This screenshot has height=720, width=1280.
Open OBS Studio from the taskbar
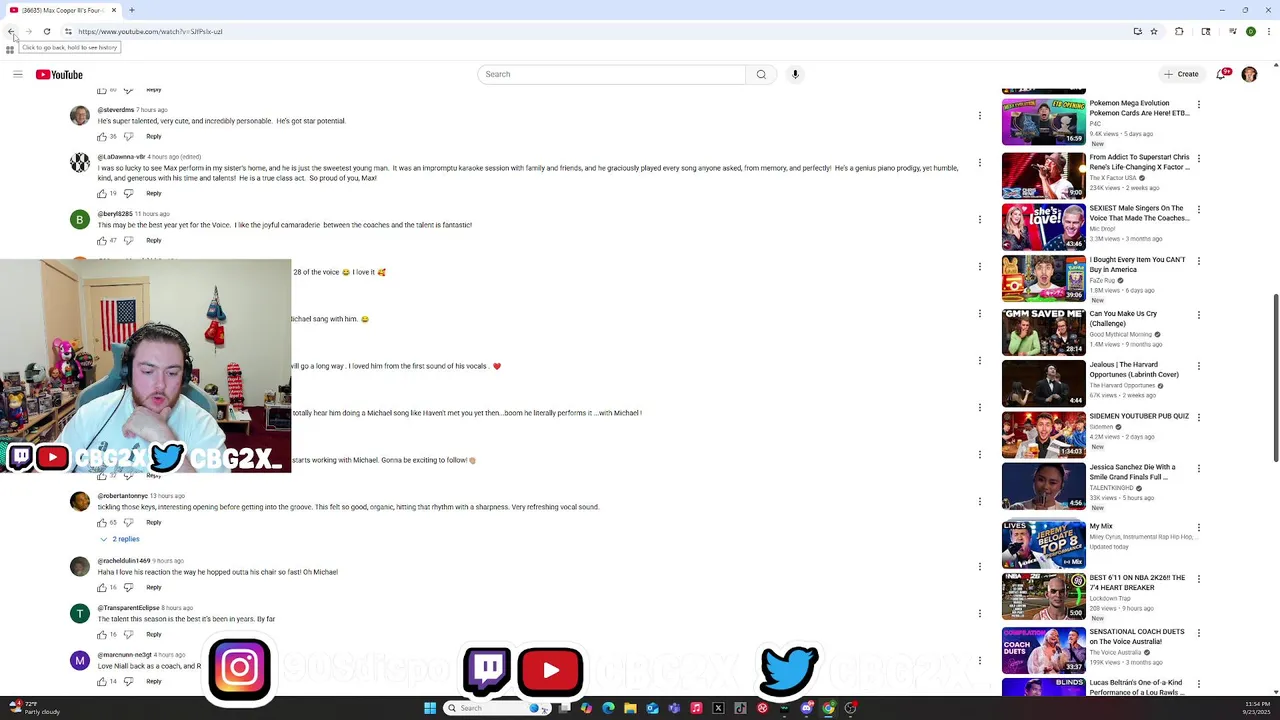(x=850, y=708)
